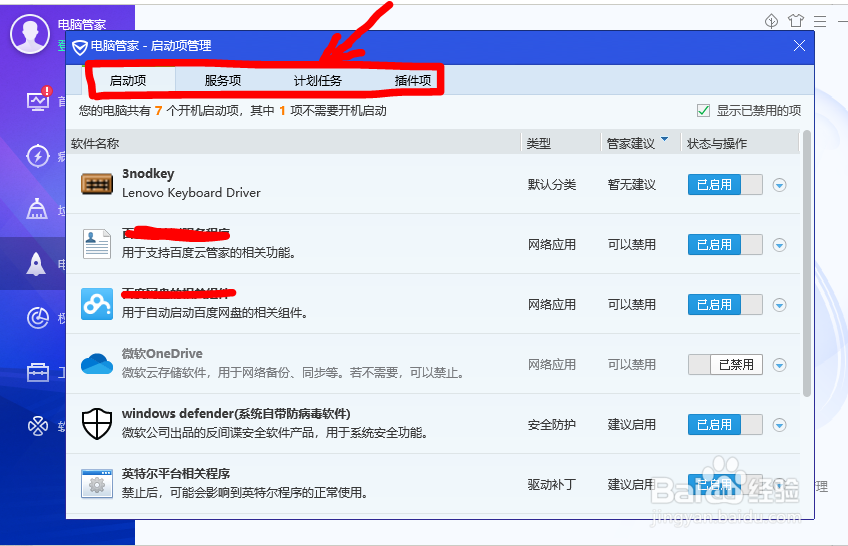Click Lenovo Keyboard Driver description
The width and height of the screenshot is (848, 546).
click(x=191, y=193)
